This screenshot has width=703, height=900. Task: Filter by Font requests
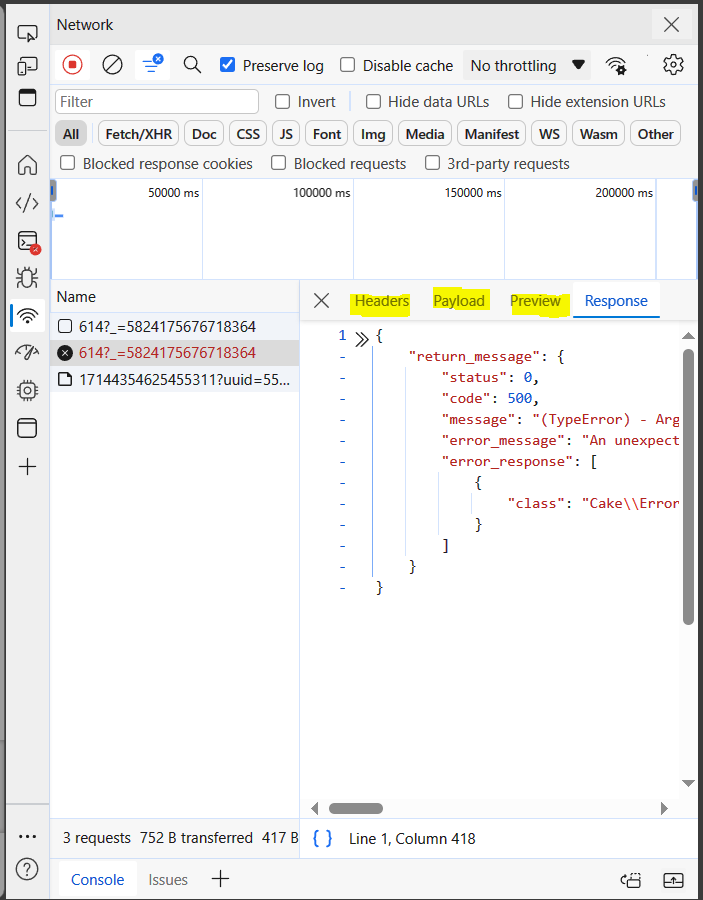pos(327,134)
